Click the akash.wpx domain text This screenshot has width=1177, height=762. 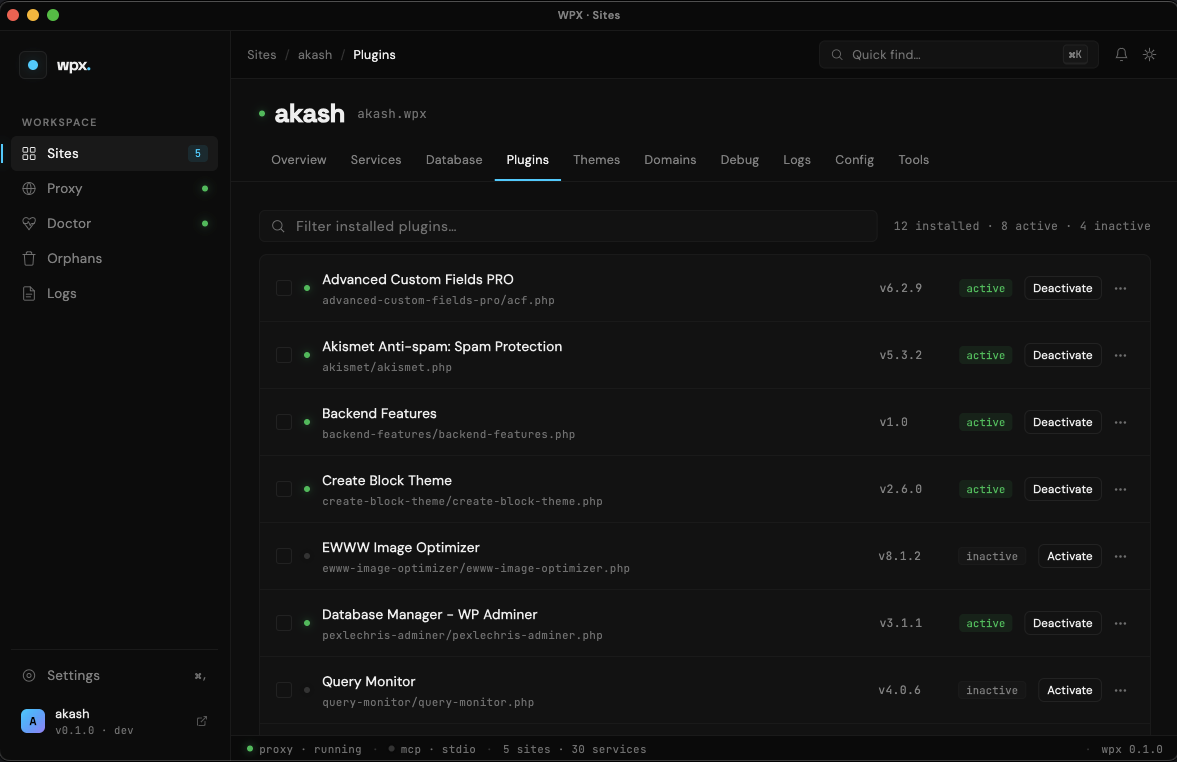tap(392, 114)
